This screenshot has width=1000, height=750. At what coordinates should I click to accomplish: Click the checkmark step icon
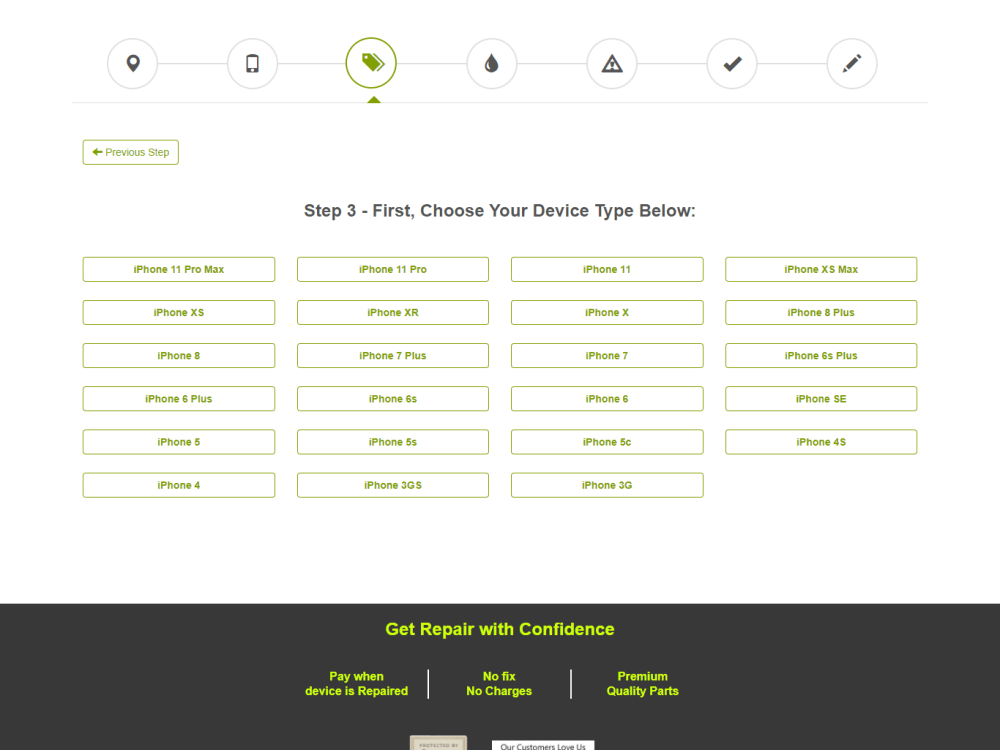(732, 64)
